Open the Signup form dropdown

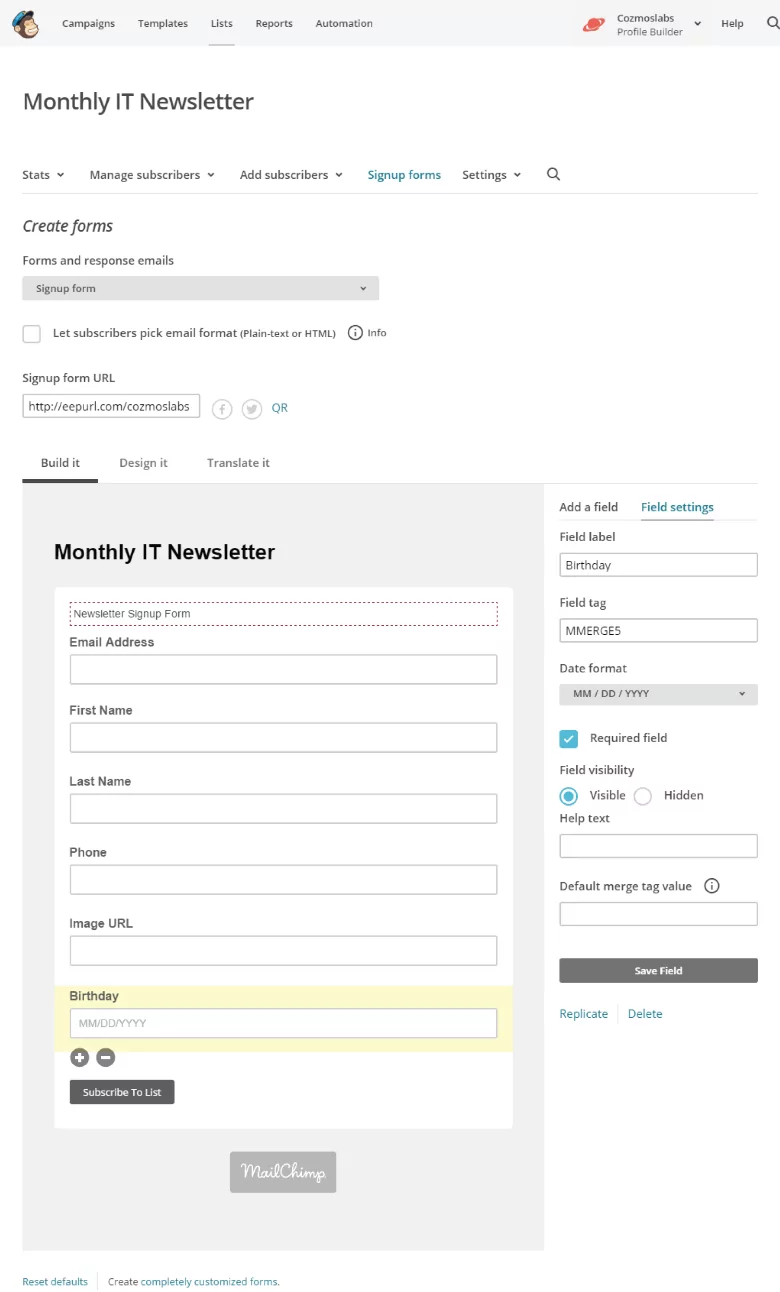[201, 288]
